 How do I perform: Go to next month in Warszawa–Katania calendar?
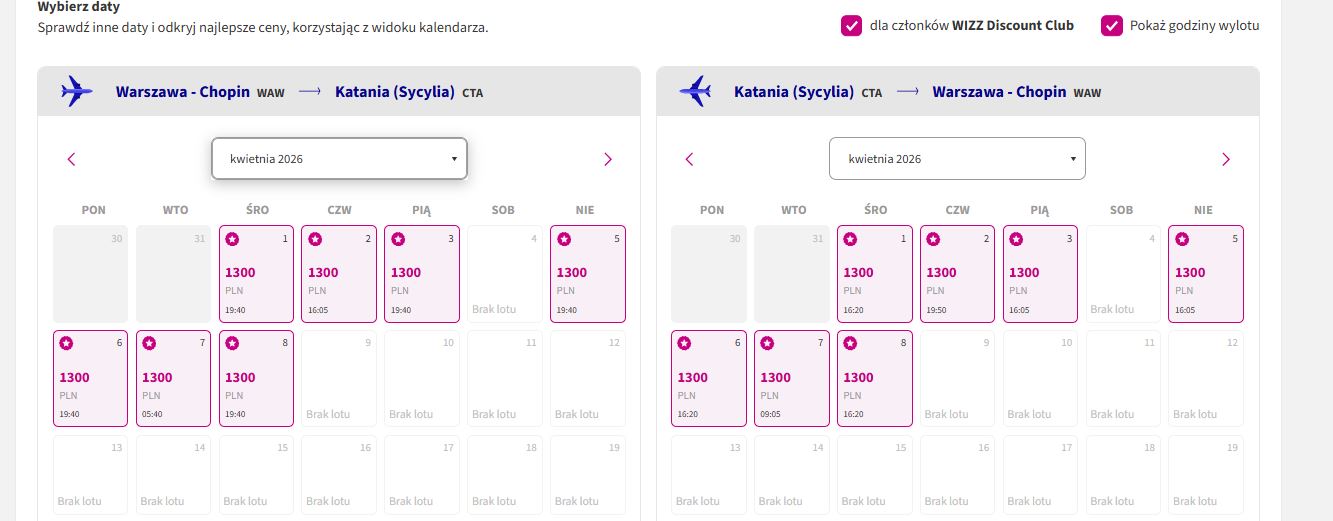point(607,159)
